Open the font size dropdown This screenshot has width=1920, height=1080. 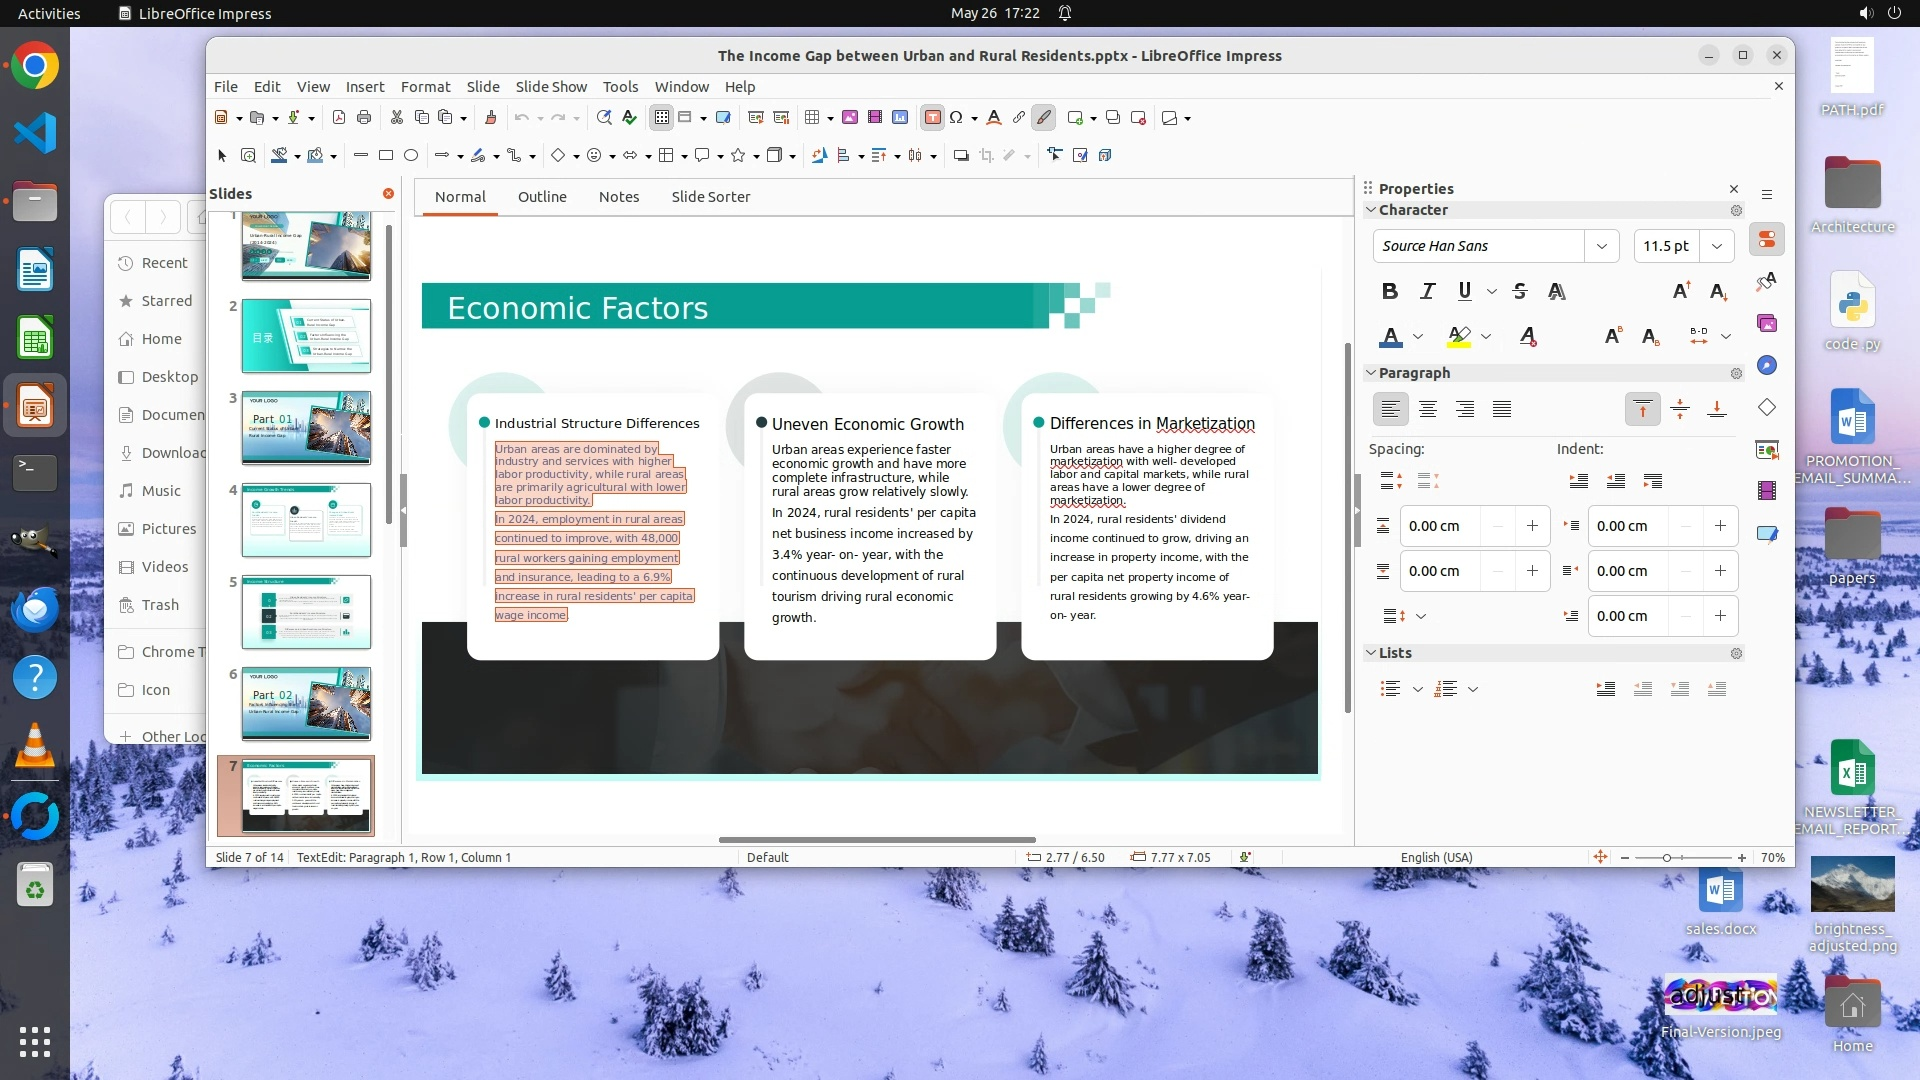pos(1716,246)
